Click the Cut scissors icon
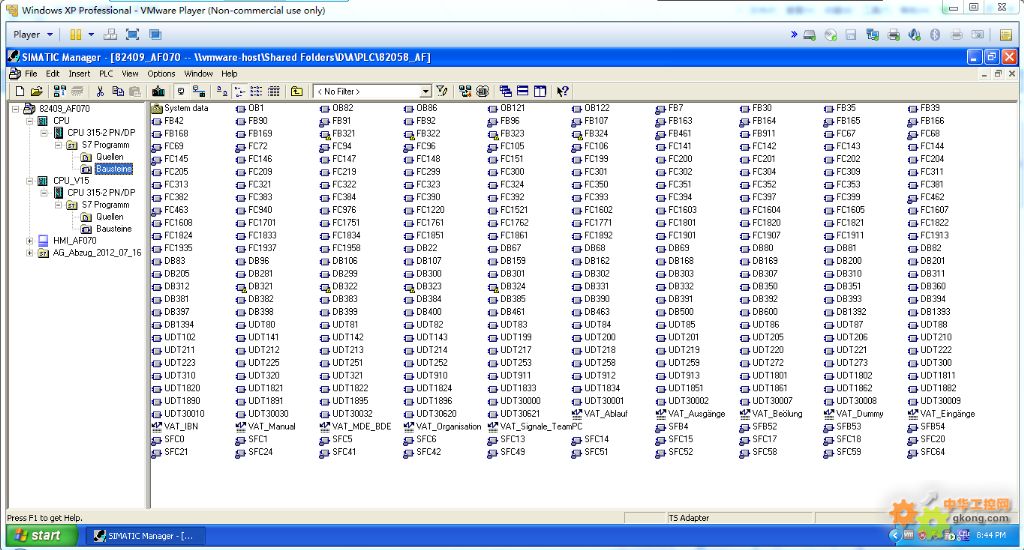Screen dimensions: 1024x550 100,91
